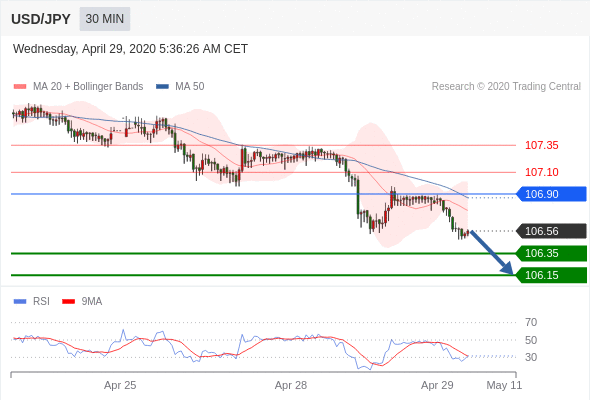
Task: Click the Apr 28 date axis label
Action: click(291, 385)
